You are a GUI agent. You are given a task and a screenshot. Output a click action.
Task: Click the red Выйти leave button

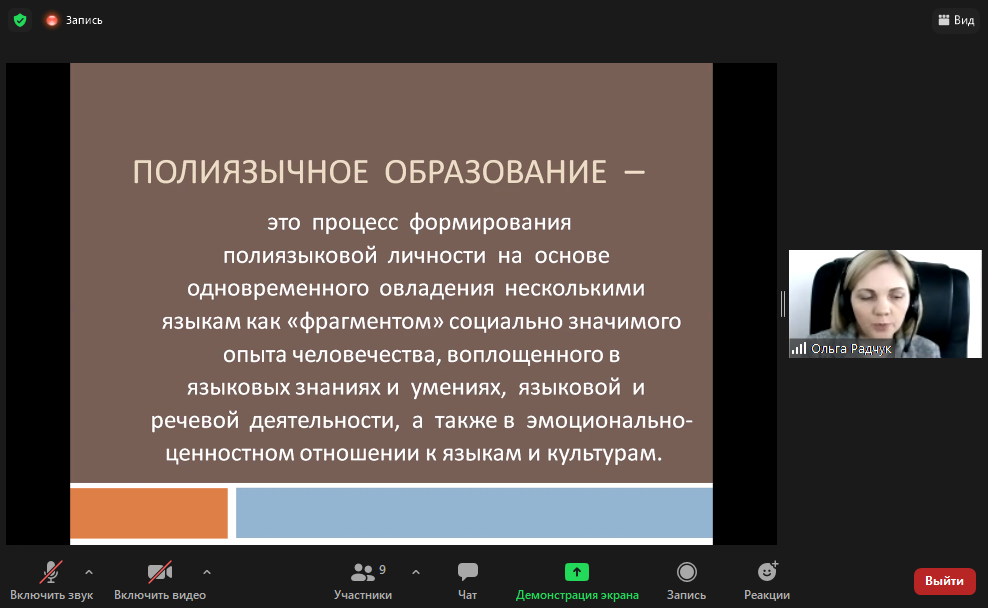[945, 581]
